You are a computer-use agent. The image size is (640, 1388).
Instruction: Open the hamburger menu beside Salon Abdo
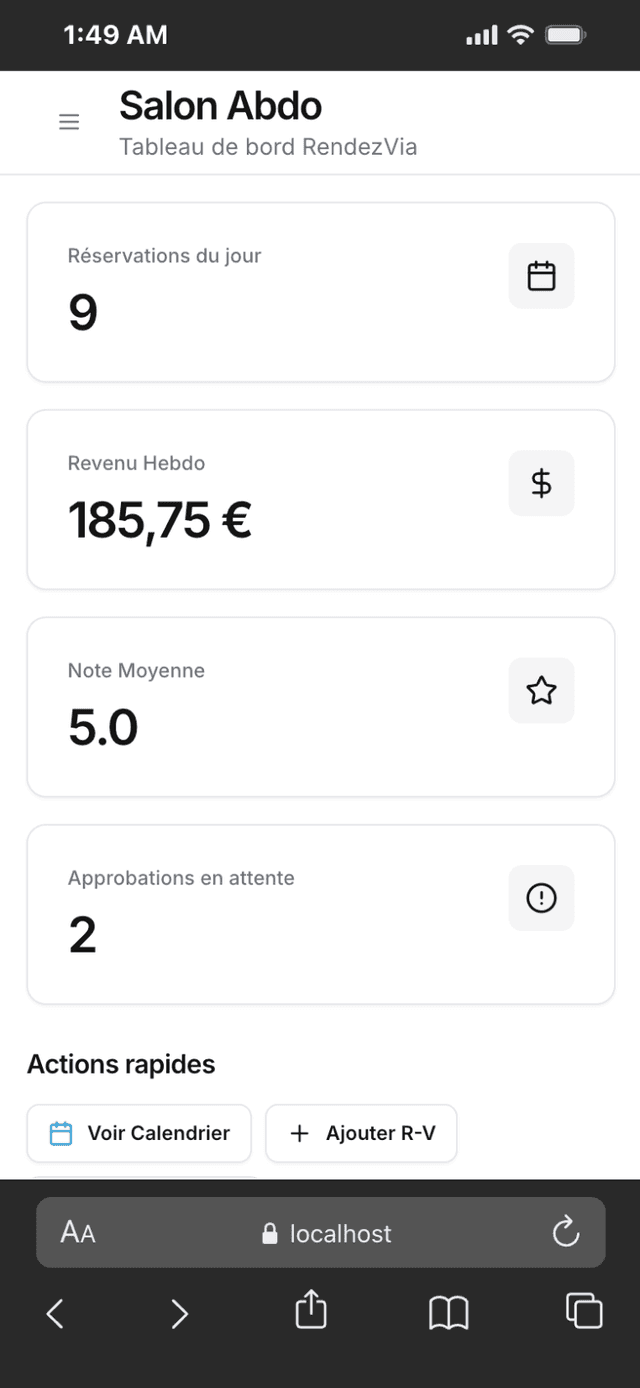69,122
